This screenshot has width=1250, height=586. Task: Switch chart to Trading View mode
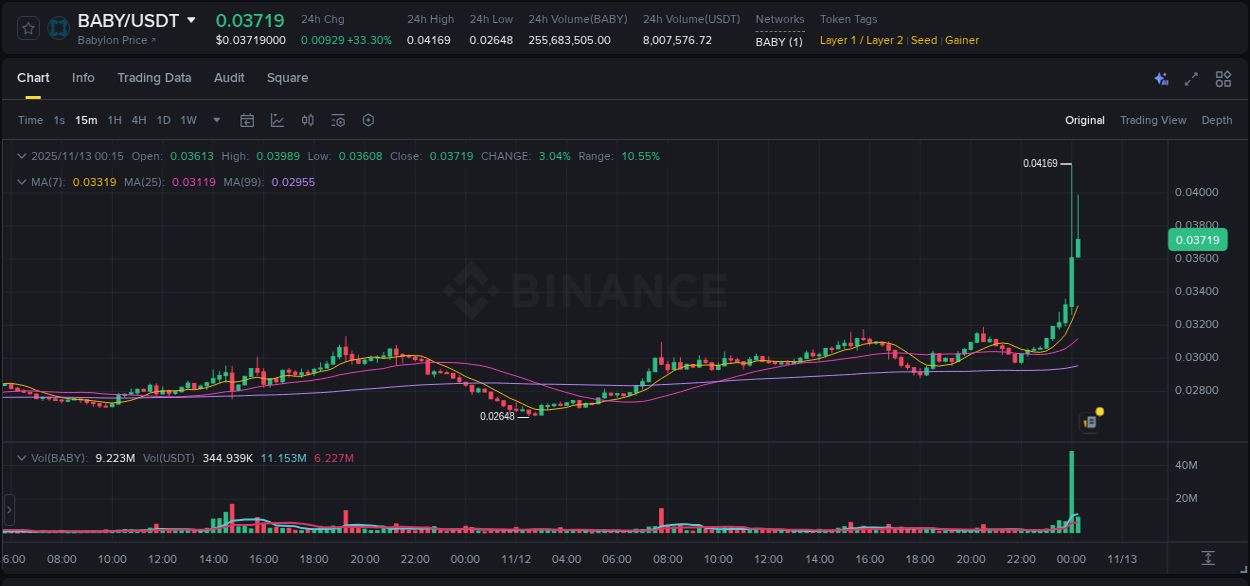click(1153, 120)
